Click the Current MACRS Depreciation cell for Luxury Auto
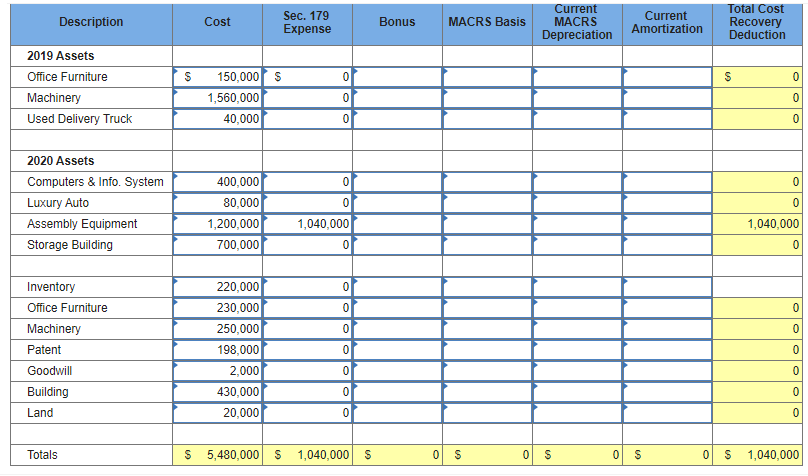The width and height of the screenshot is (808, 476). tap(577, 203)
